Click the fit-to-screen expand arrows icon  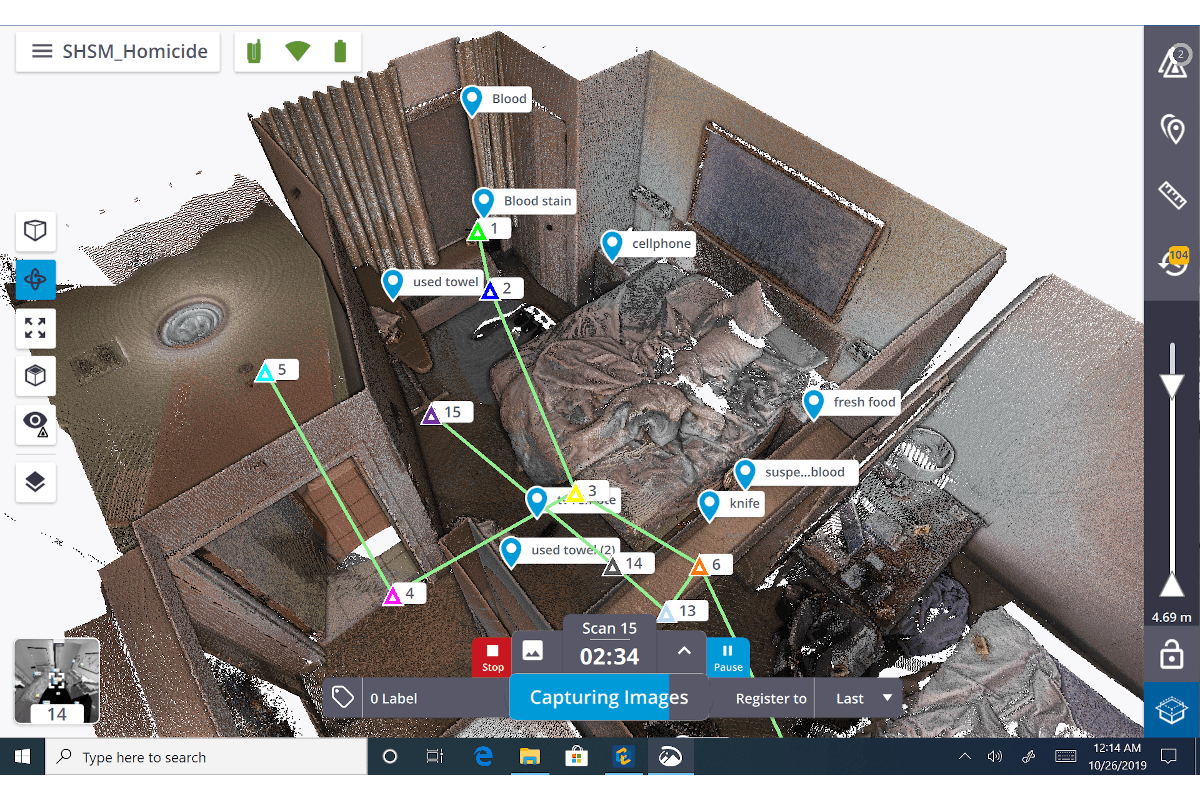click(35, 328)
